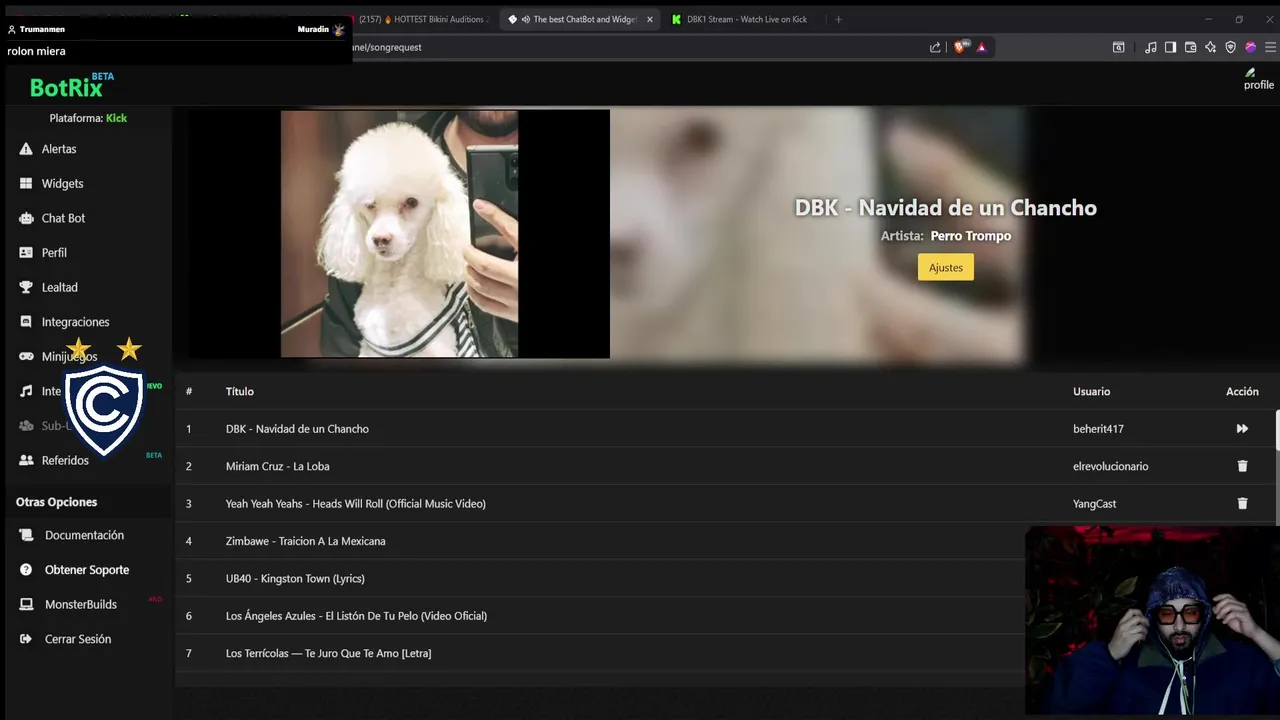Viewport: 1280px width, 720px height.
Task: Click the MonsterBuilds monitor icon
Action: click(x=26, y=604)
